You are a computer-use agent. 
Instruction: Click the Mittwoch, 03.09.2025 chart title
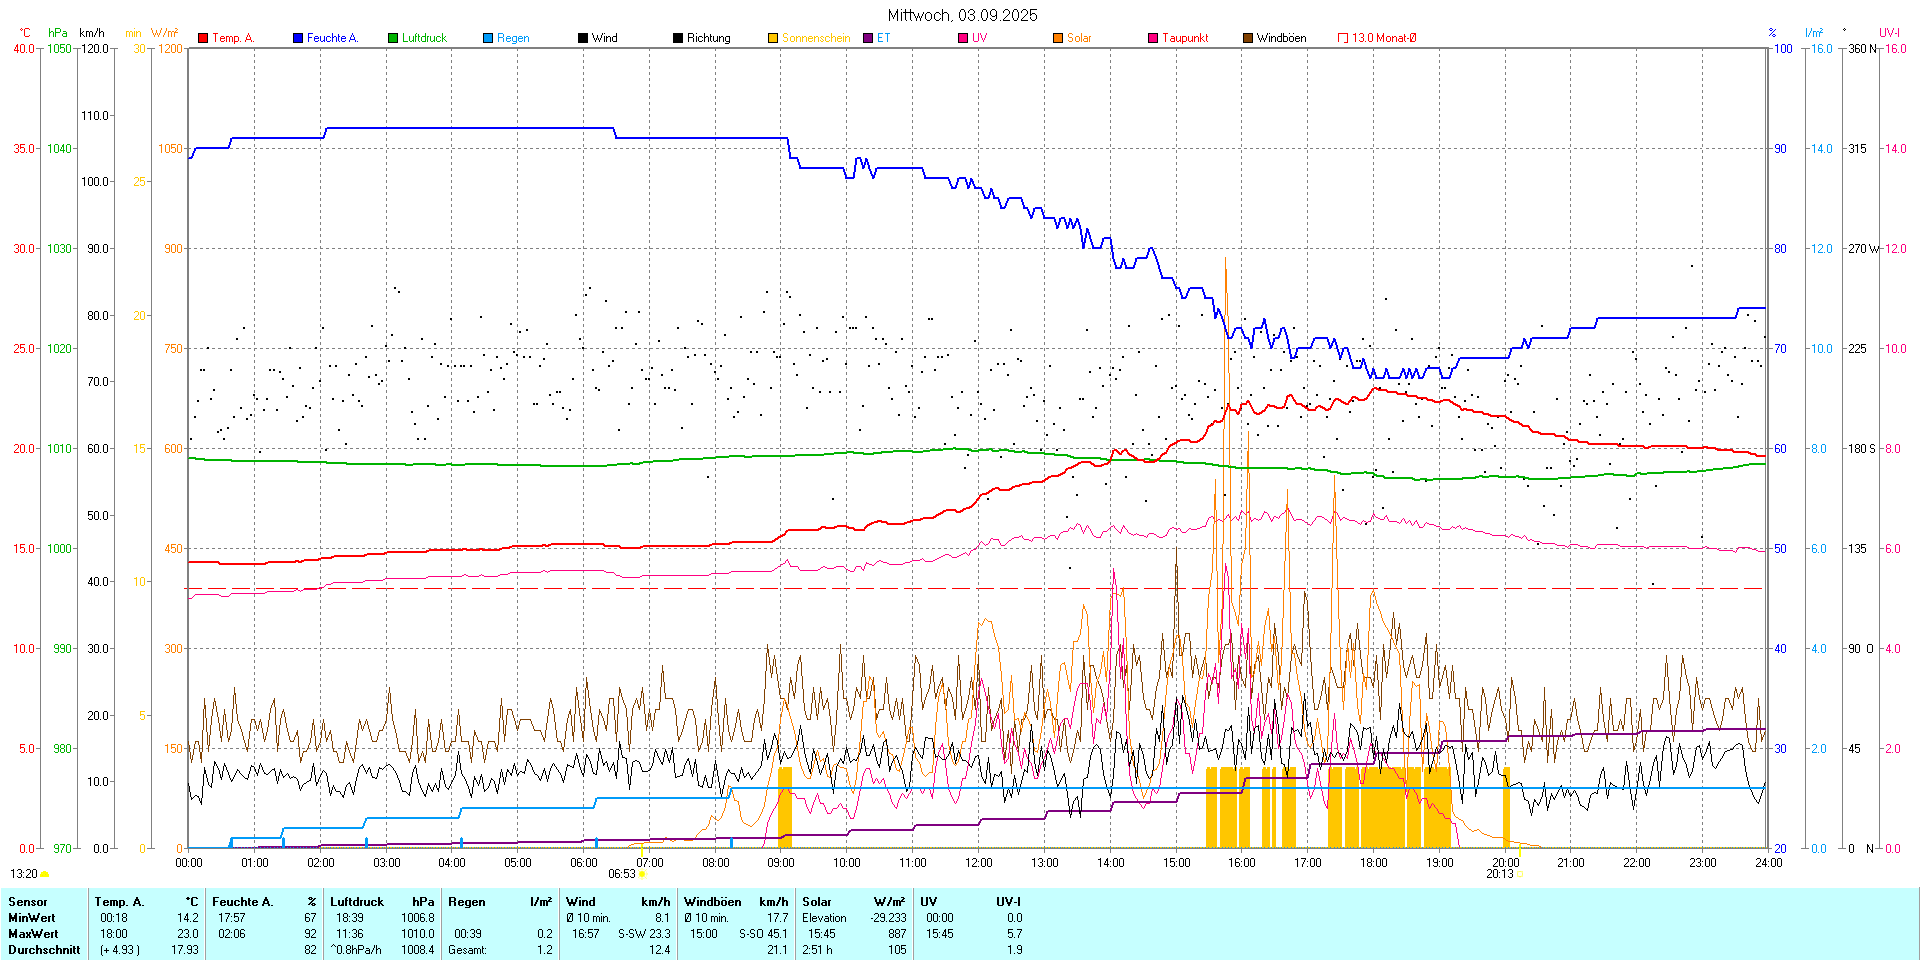[962, 15]
